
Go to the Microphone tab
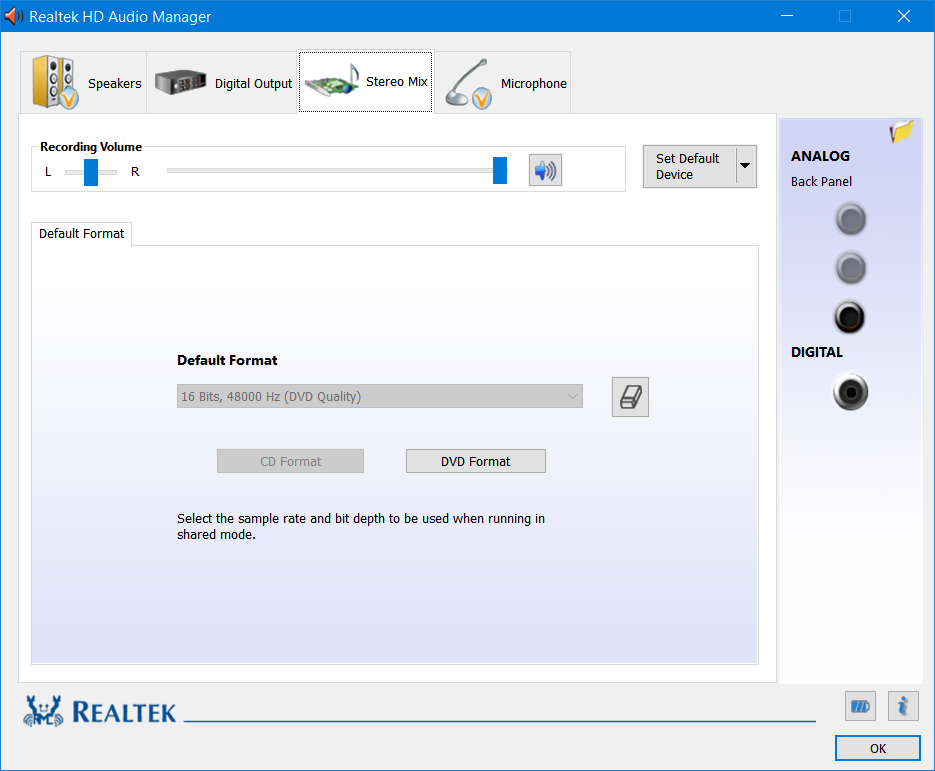click(x=503, y=82)
